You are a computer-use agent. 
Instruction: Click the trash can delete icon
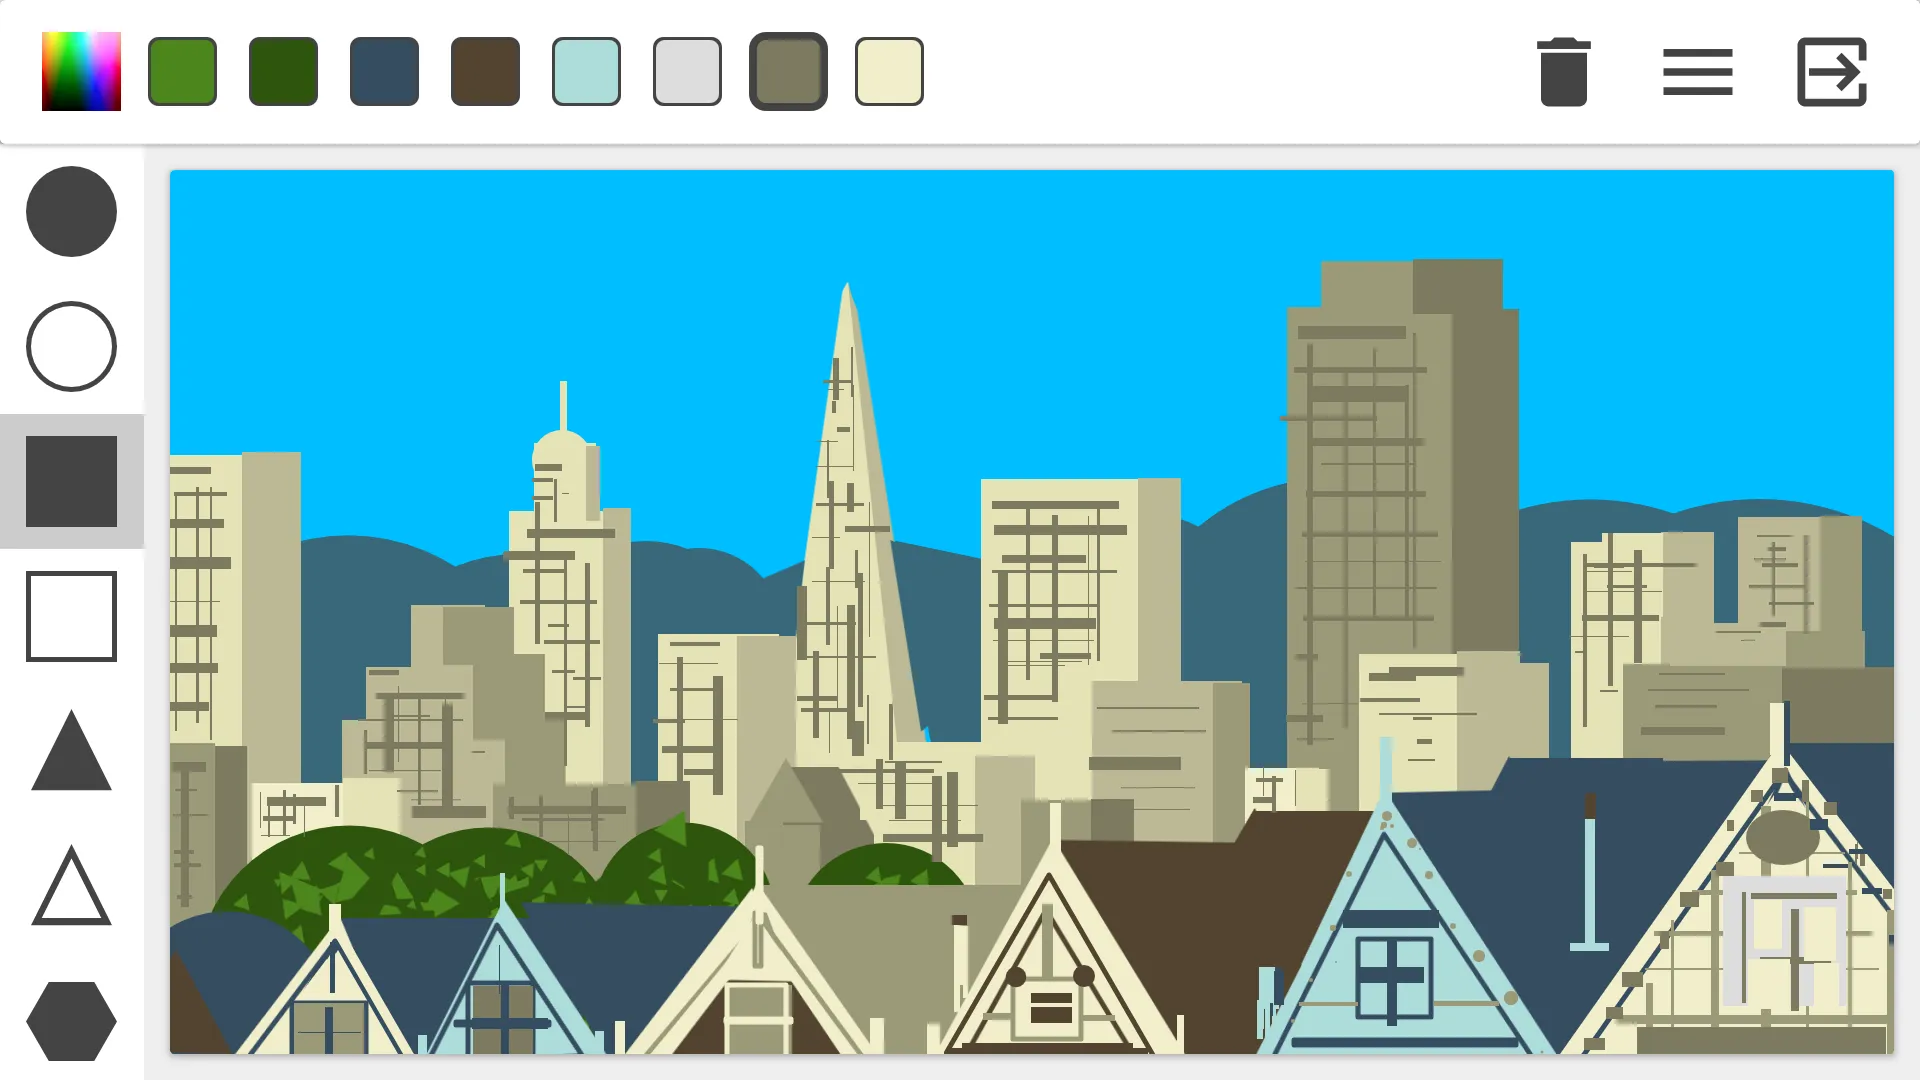1564,71
